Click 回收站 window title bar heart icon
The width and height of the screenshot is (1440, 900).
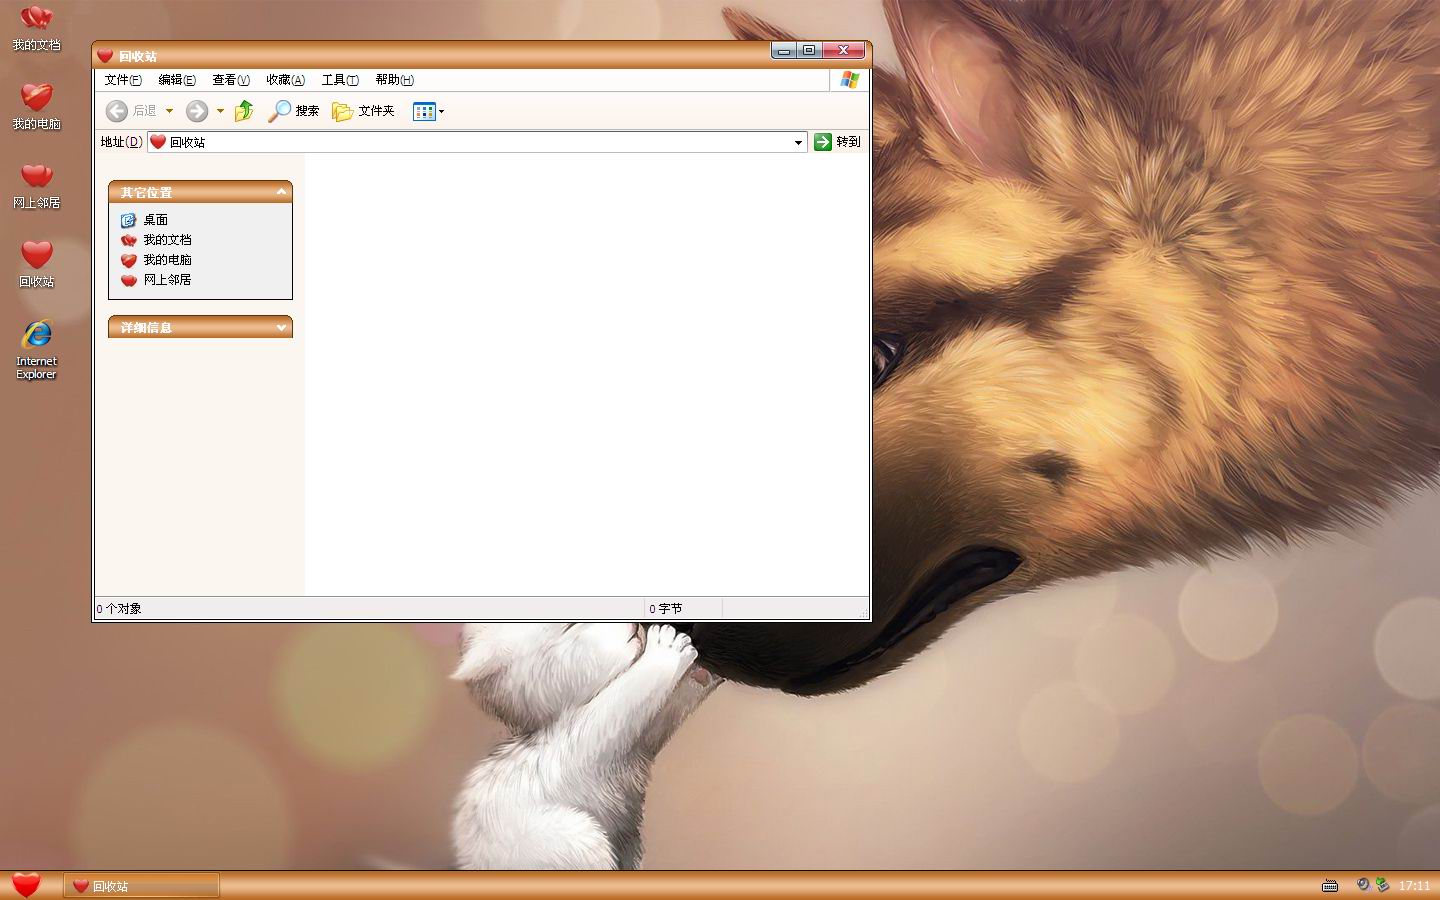105,56
